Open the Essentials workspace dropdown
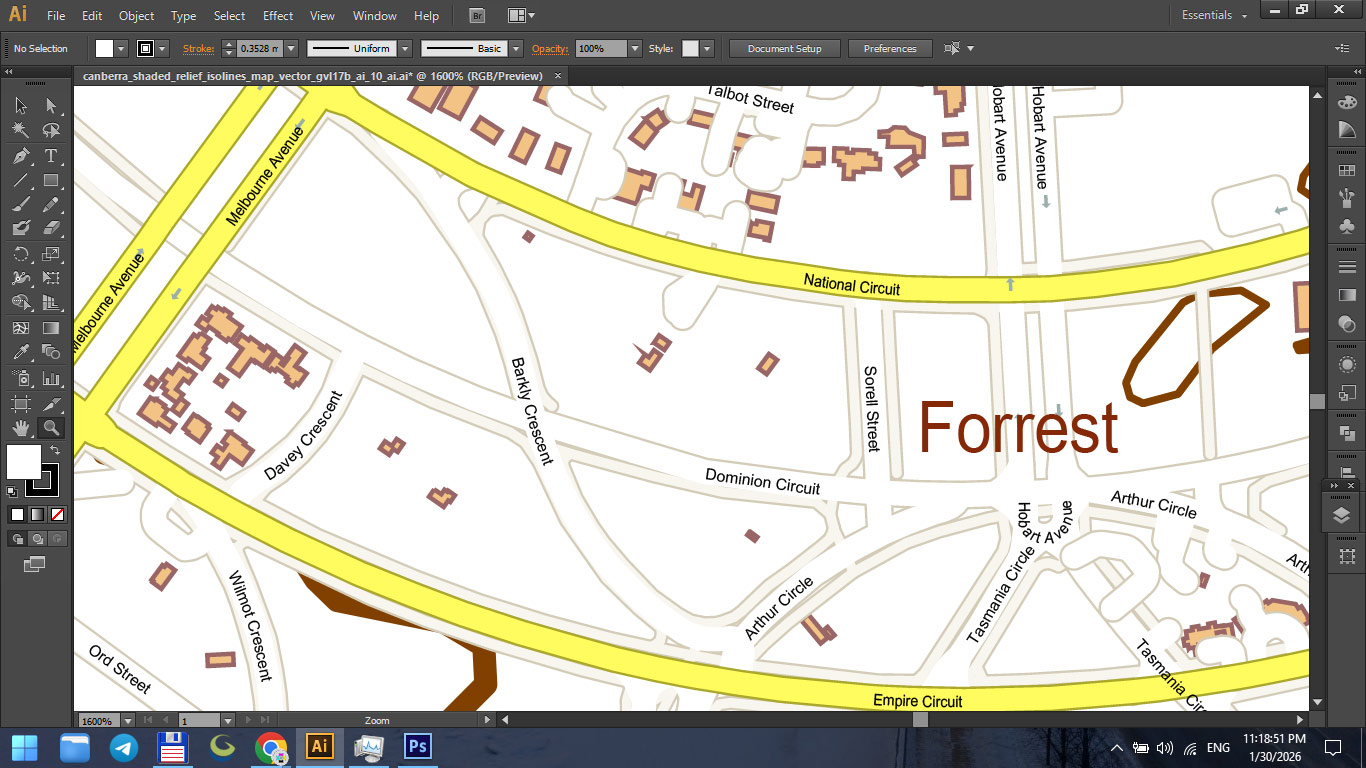The width and height of the screenshot is (1366, 768). 1214,16
